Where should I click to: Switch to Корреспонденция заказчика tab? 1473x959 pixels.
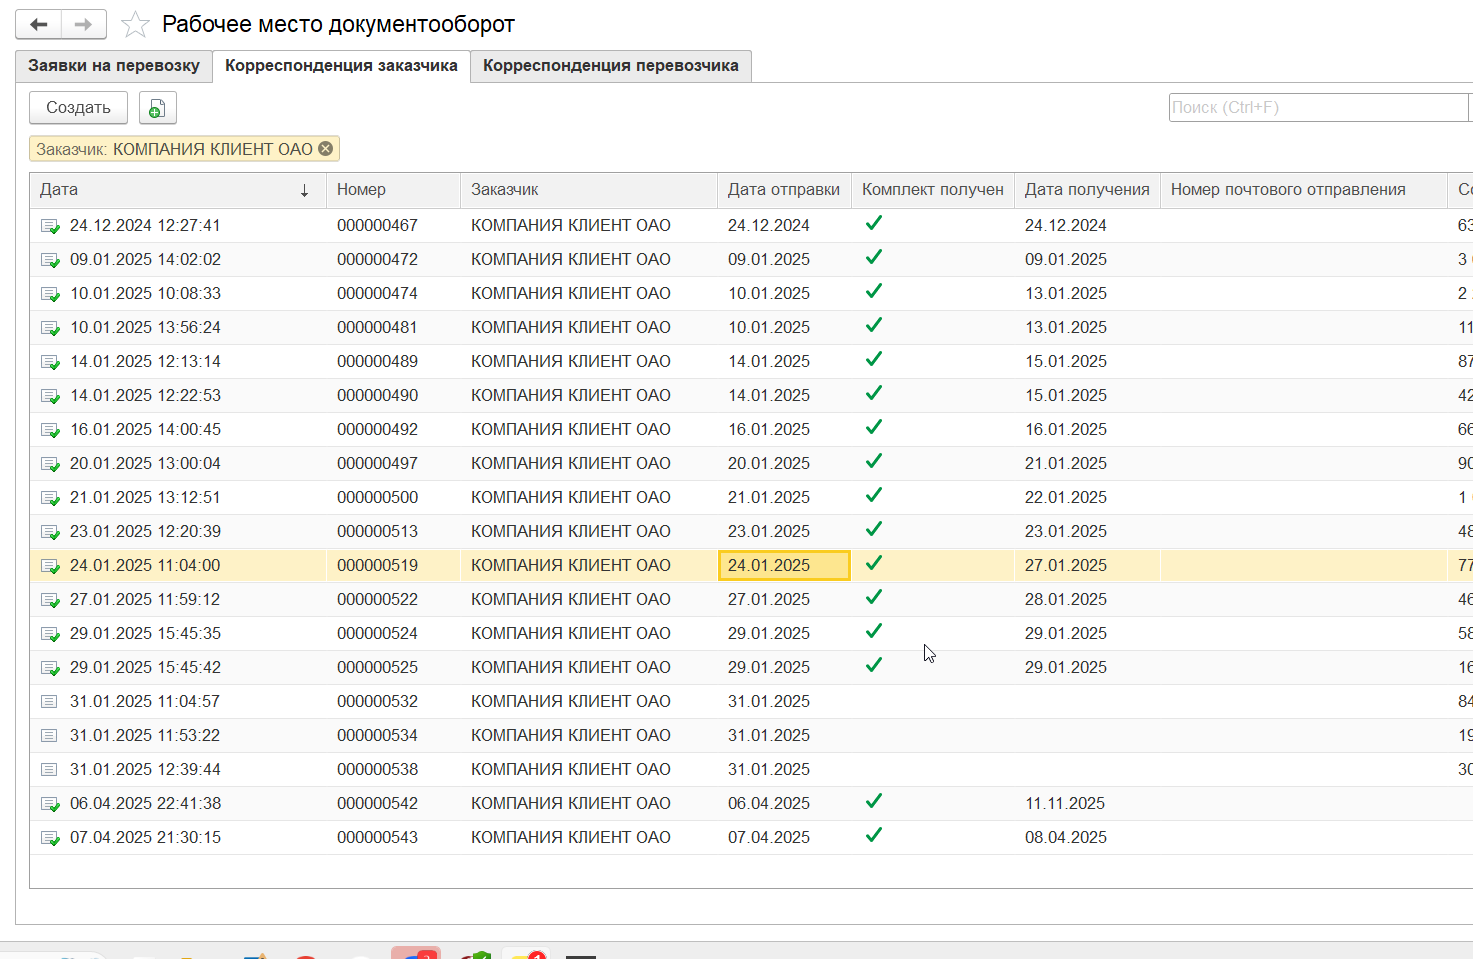(341, 66)
